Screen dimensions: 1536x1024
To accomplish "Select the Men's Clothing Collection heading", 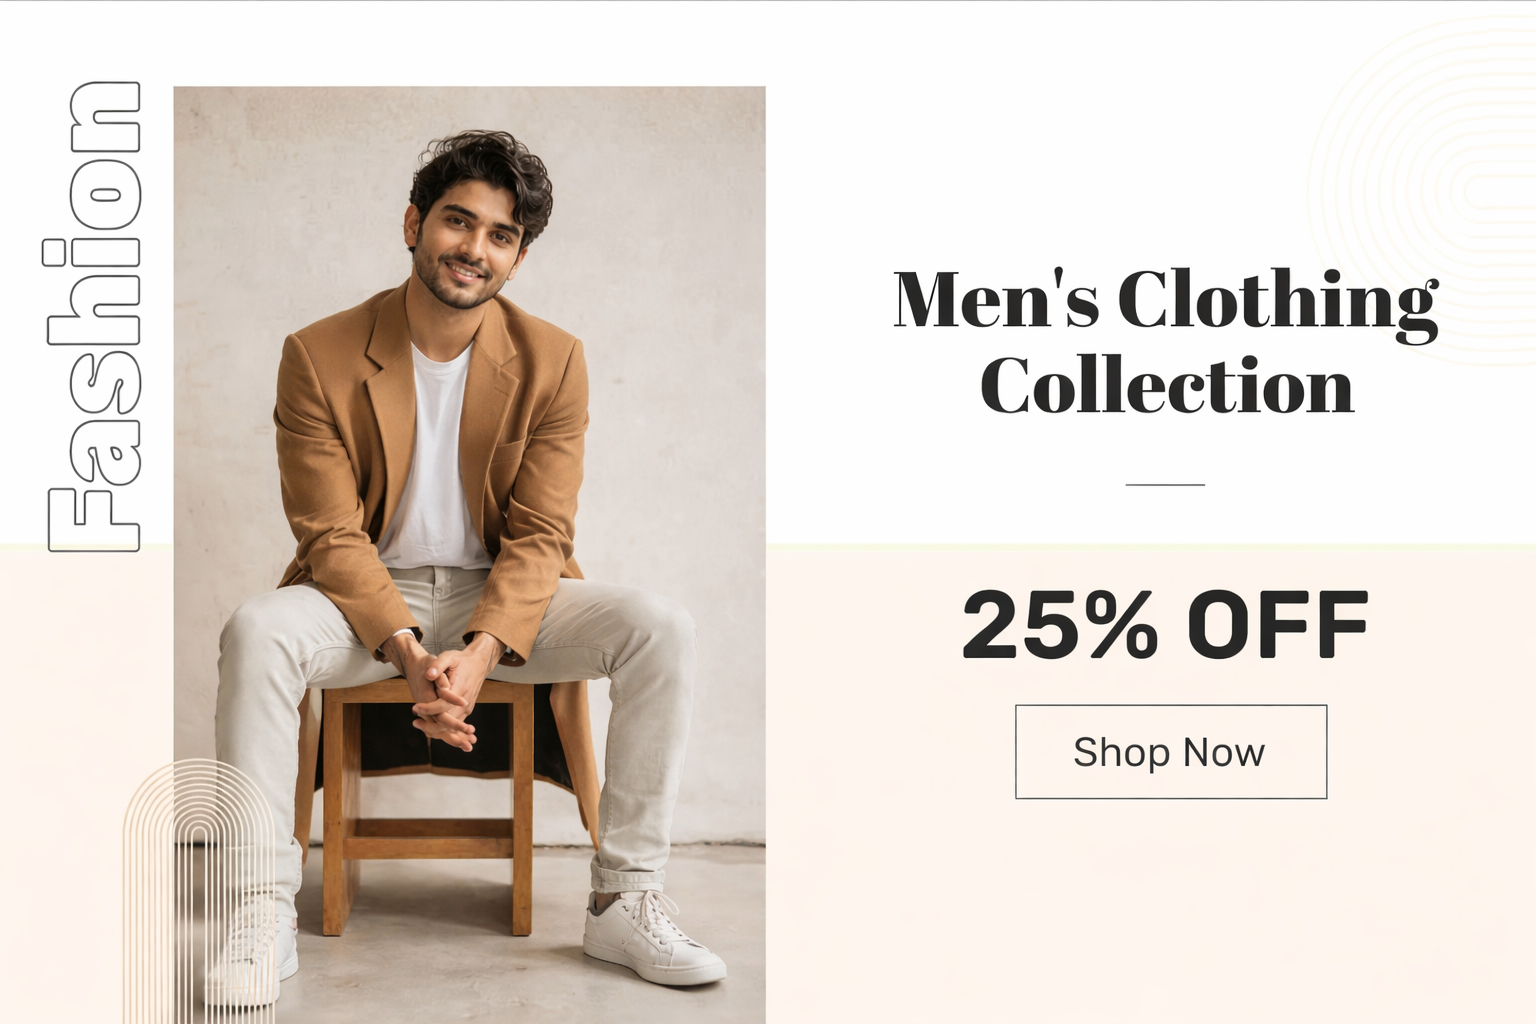I will pos(1166,342).
